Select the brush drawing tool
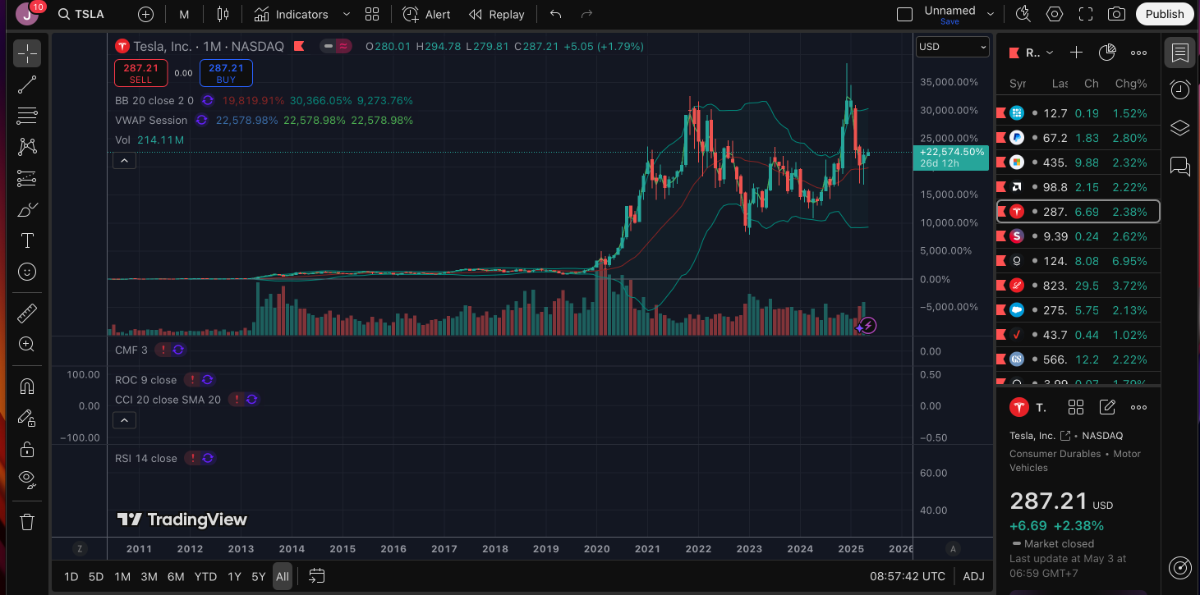The image size is (1200, 595). (x=27, y=209)
